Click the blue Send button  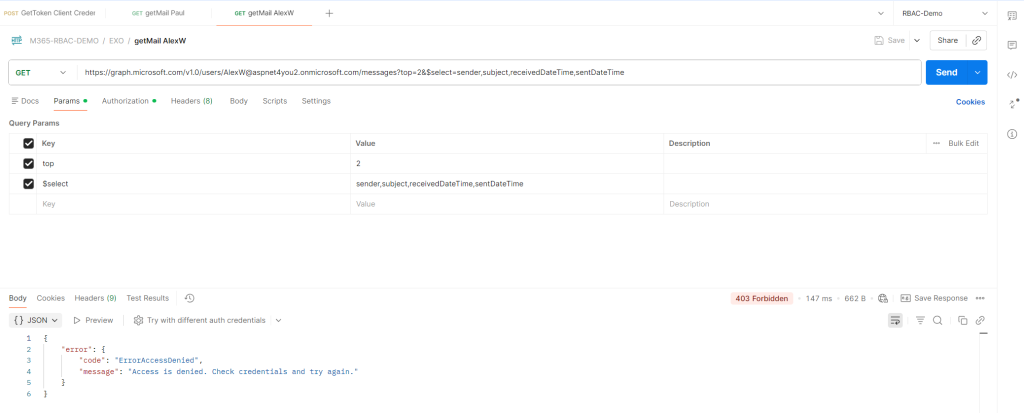[x=946, y=73]
